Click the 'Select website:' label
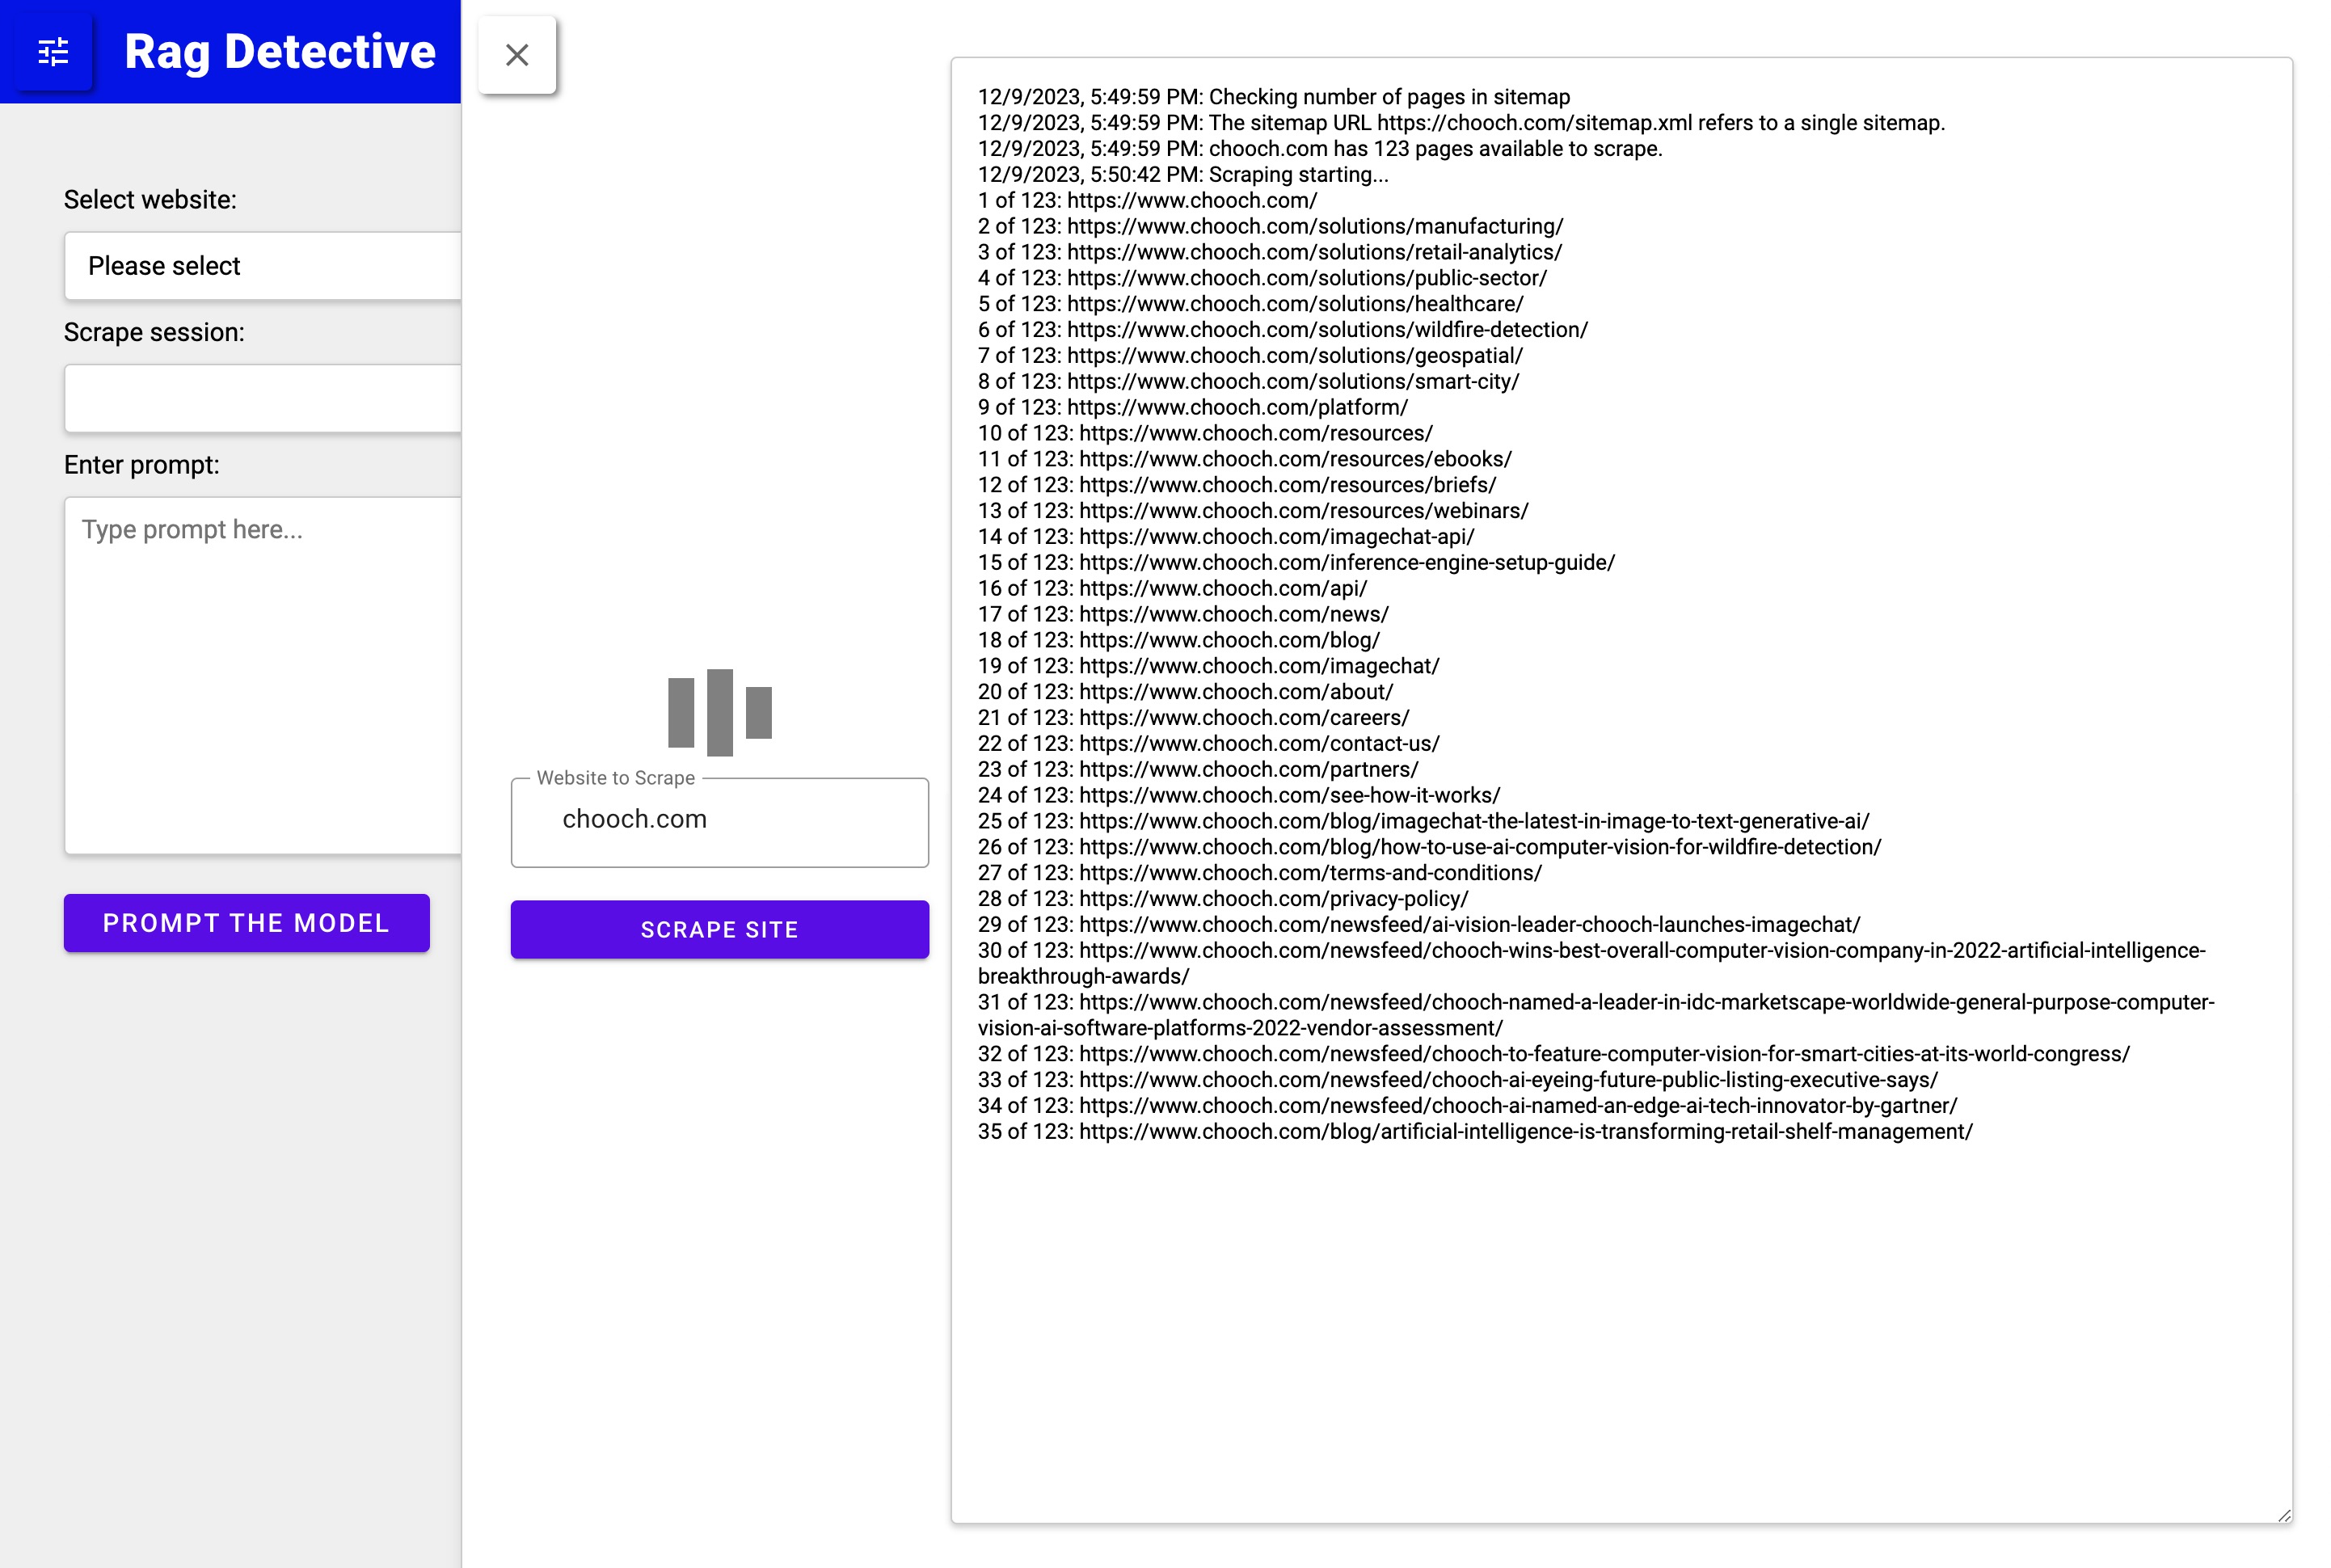The width and height of the screenshot is (2331, 1568). point(150,200)
